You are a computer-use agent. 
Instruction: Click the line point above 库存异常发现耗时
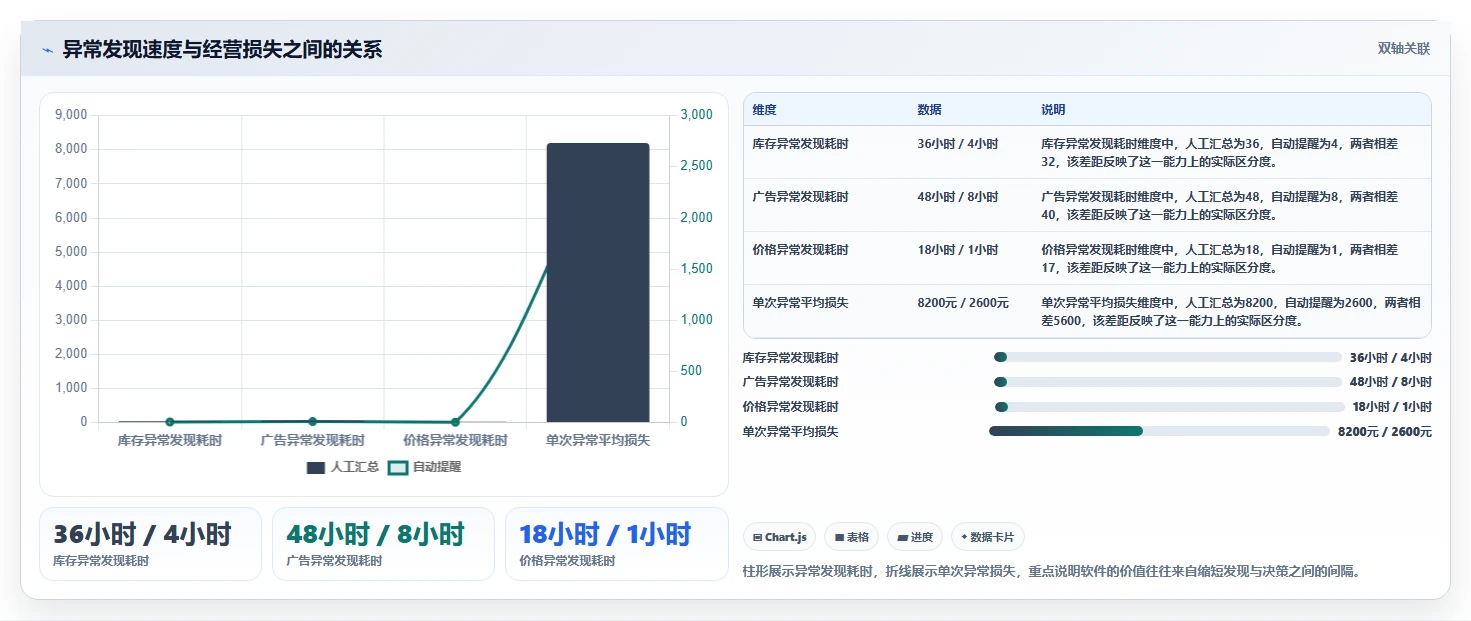click(170, 422)
